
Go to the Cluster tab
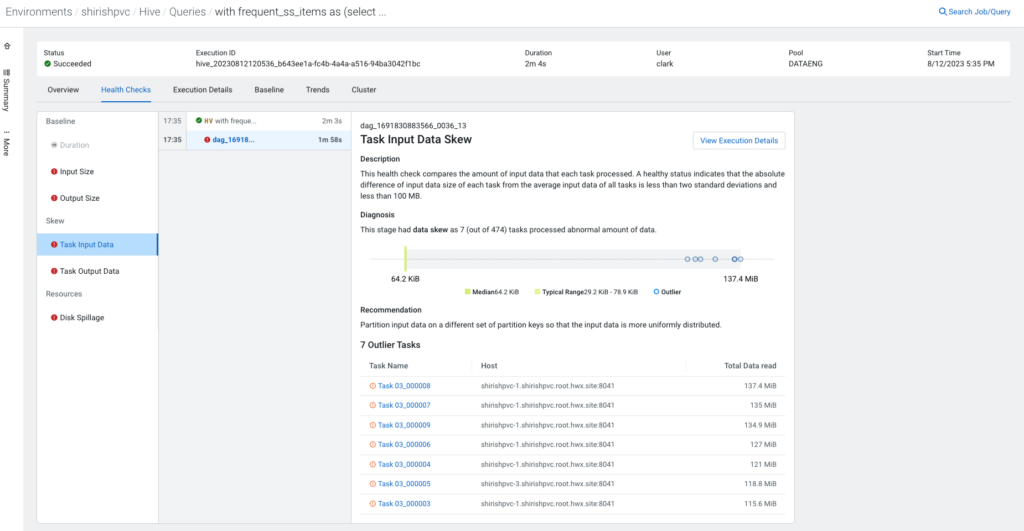point(364,90)
